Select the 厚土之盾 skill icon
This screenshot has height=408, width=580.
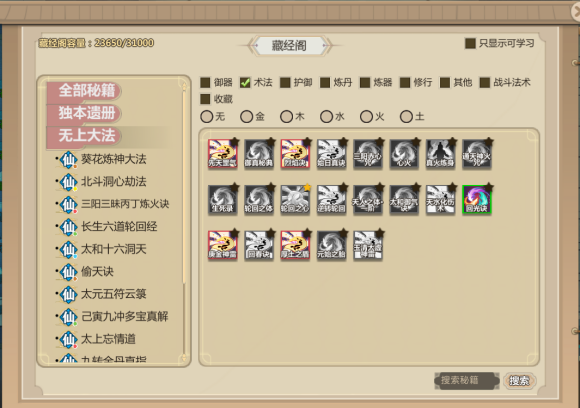pos(295,245)
